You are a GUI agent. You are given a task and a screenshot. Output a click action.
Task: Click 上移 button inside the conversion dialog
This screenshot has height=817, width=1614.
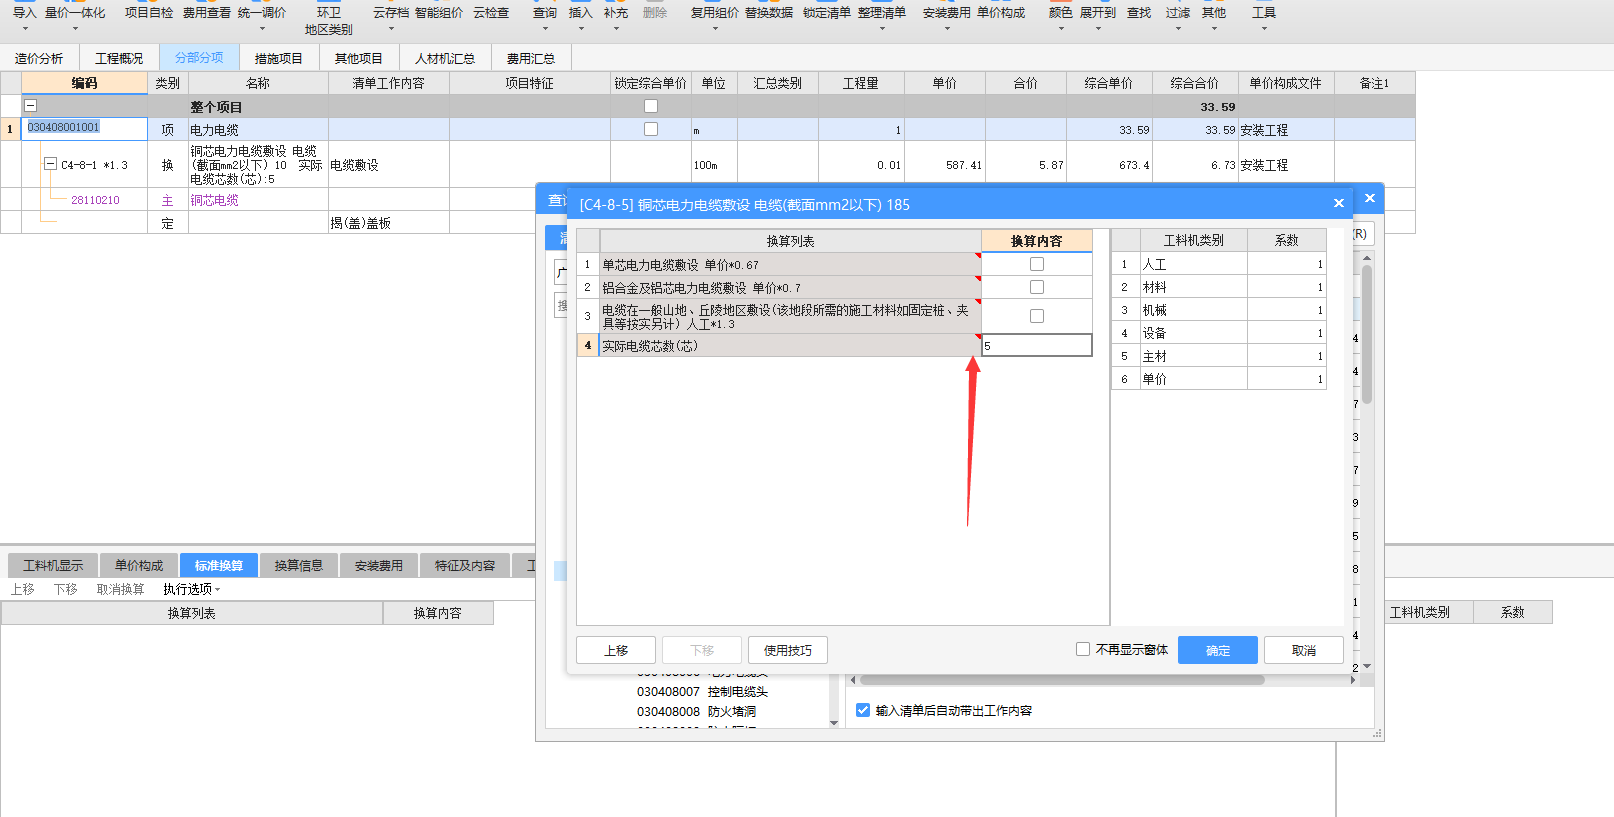tap(616, 650)
